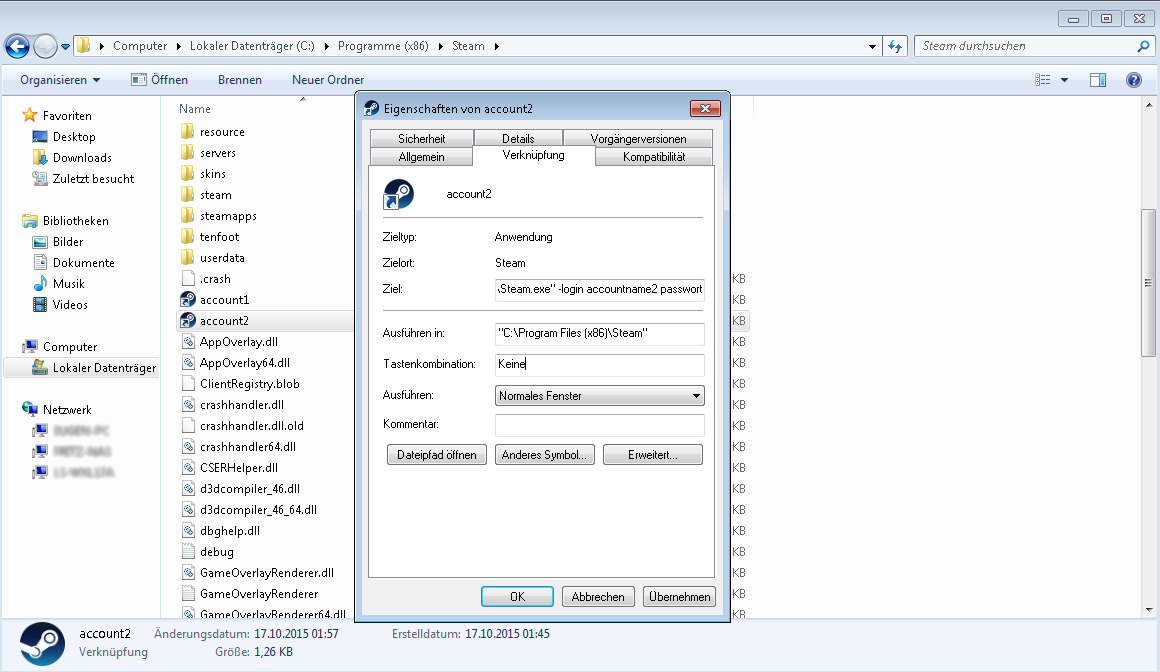Select the Musik library icon
The width and height of the screenshot is (1160, 672).
(x=40, y=283)
